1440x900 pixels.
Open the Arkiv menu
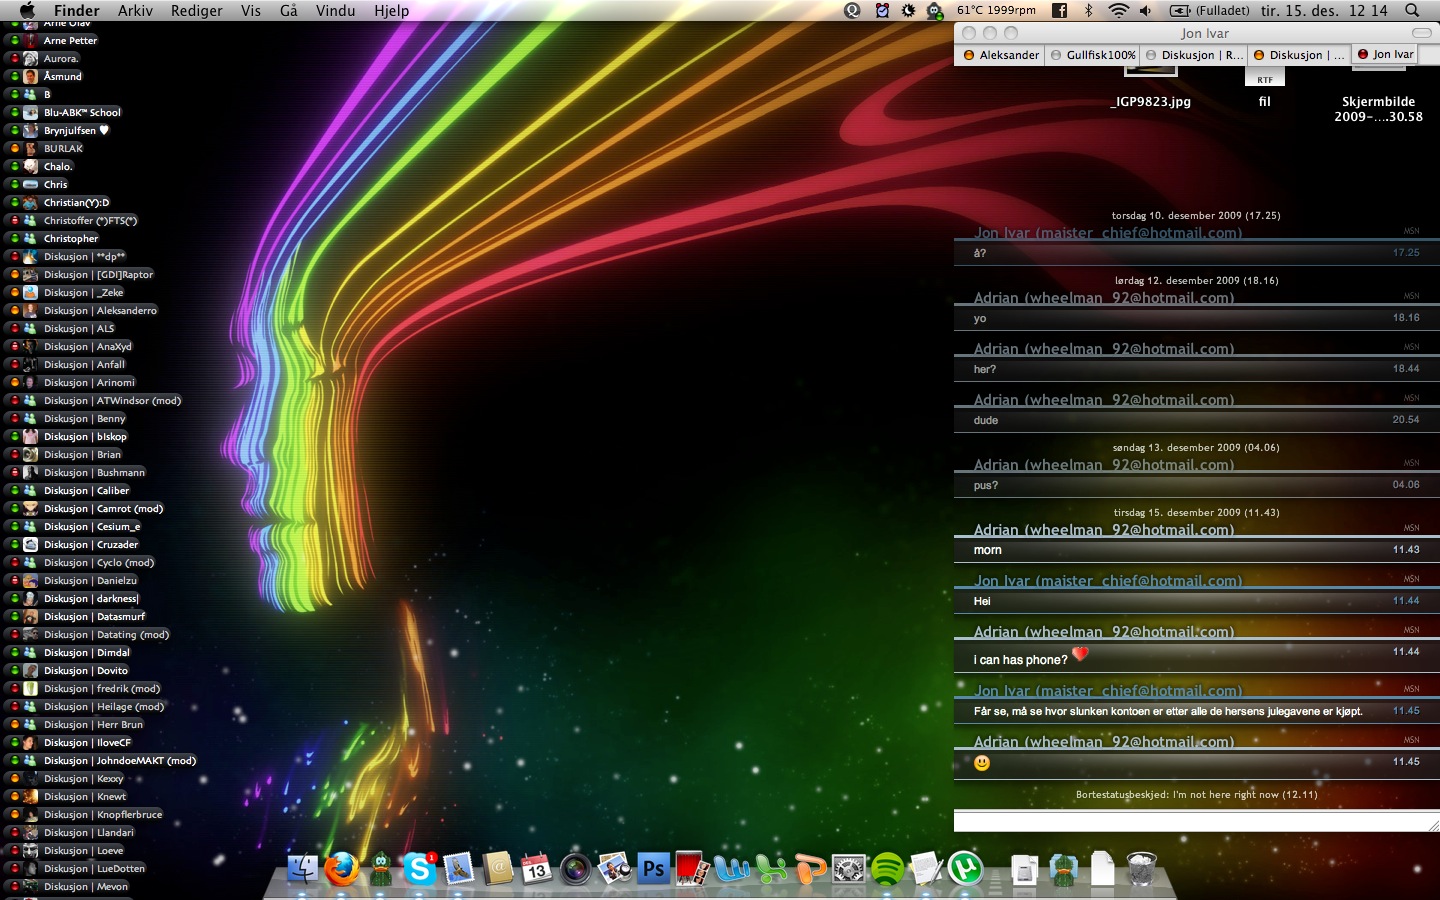(x=135, y=10)
